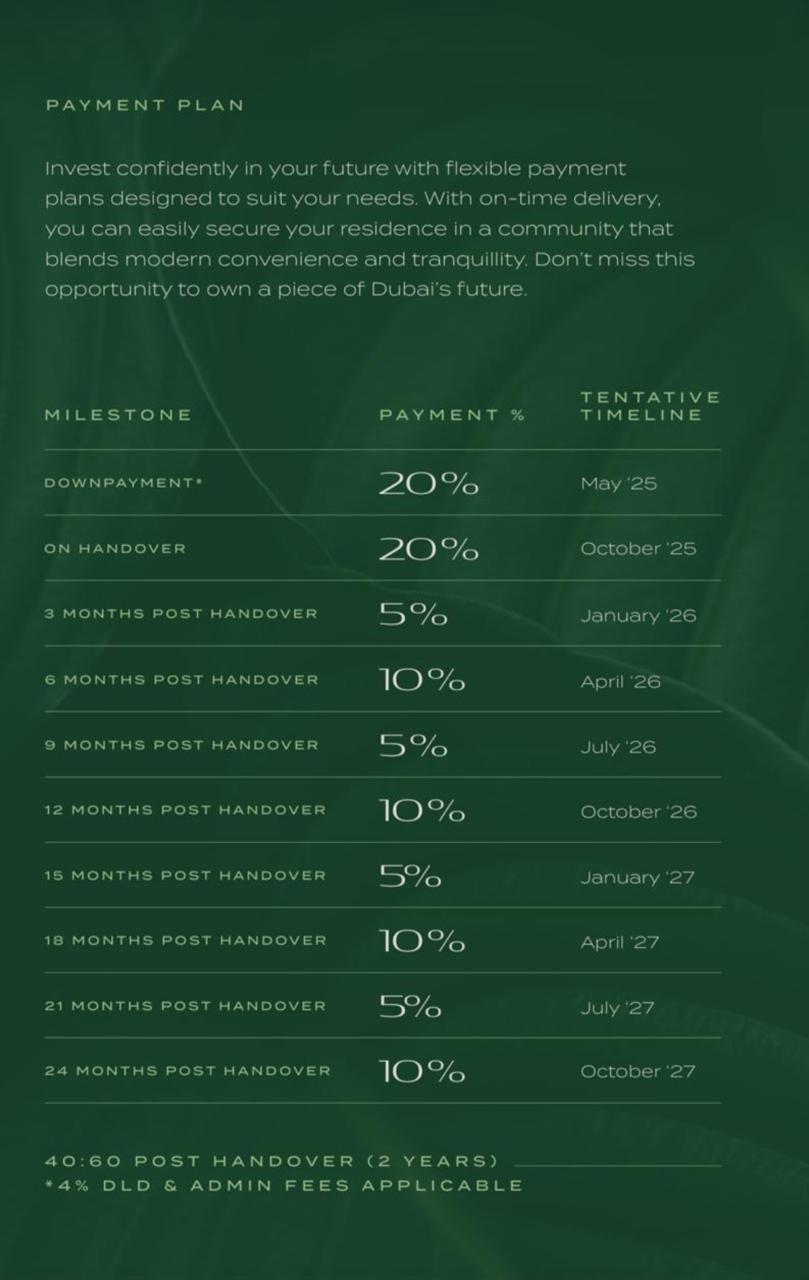The width and height of the screenshot is (809, 1280).
Task: Select the ON HANDOVER milestone label
Action: tap(115, 549)
